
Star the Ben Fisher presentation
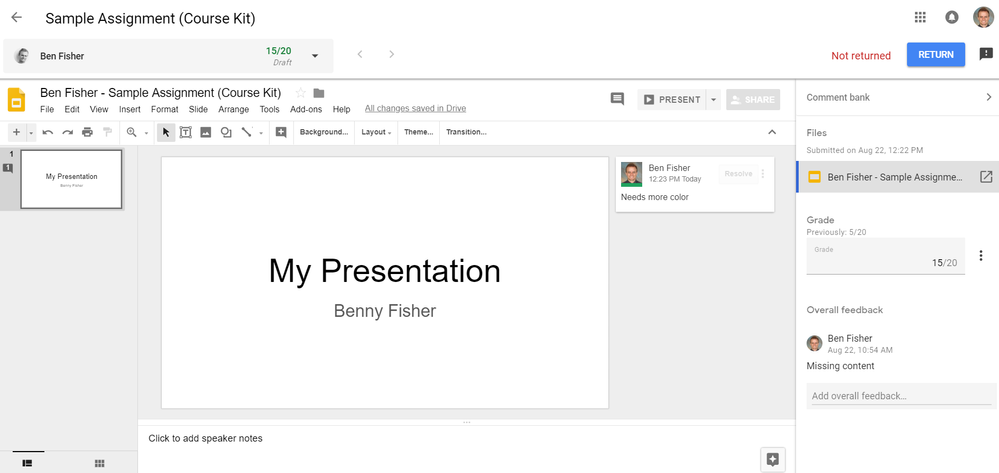[300, 93]
